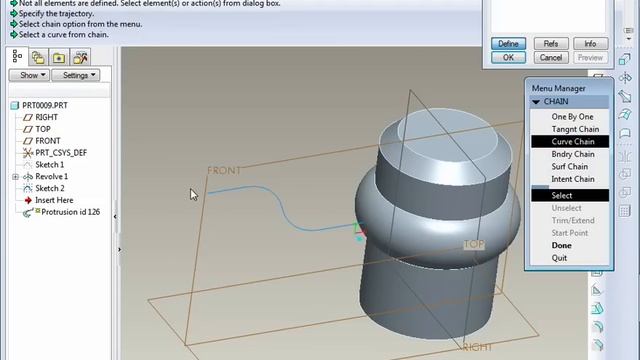Click the right-pointing sash arrow beside navigator

(x=119, y=249)
